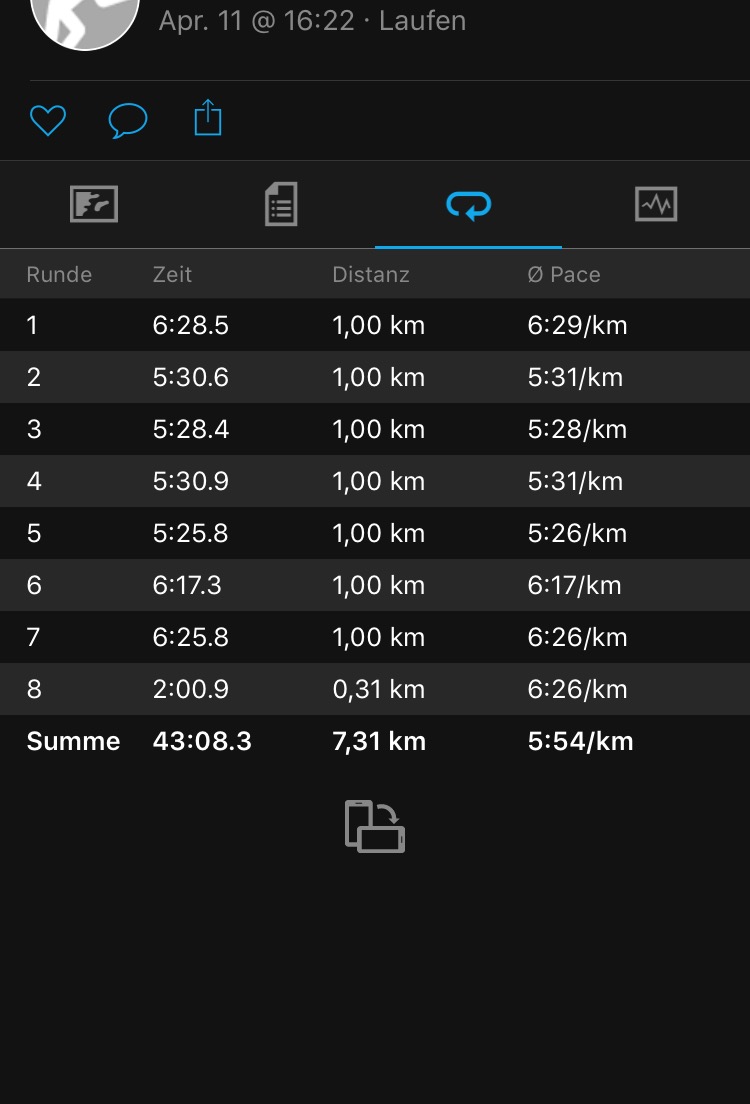Tap lap 6 pace 6:17/km
The width and height of the screenshot is (750, 1104).
point(574,585)
